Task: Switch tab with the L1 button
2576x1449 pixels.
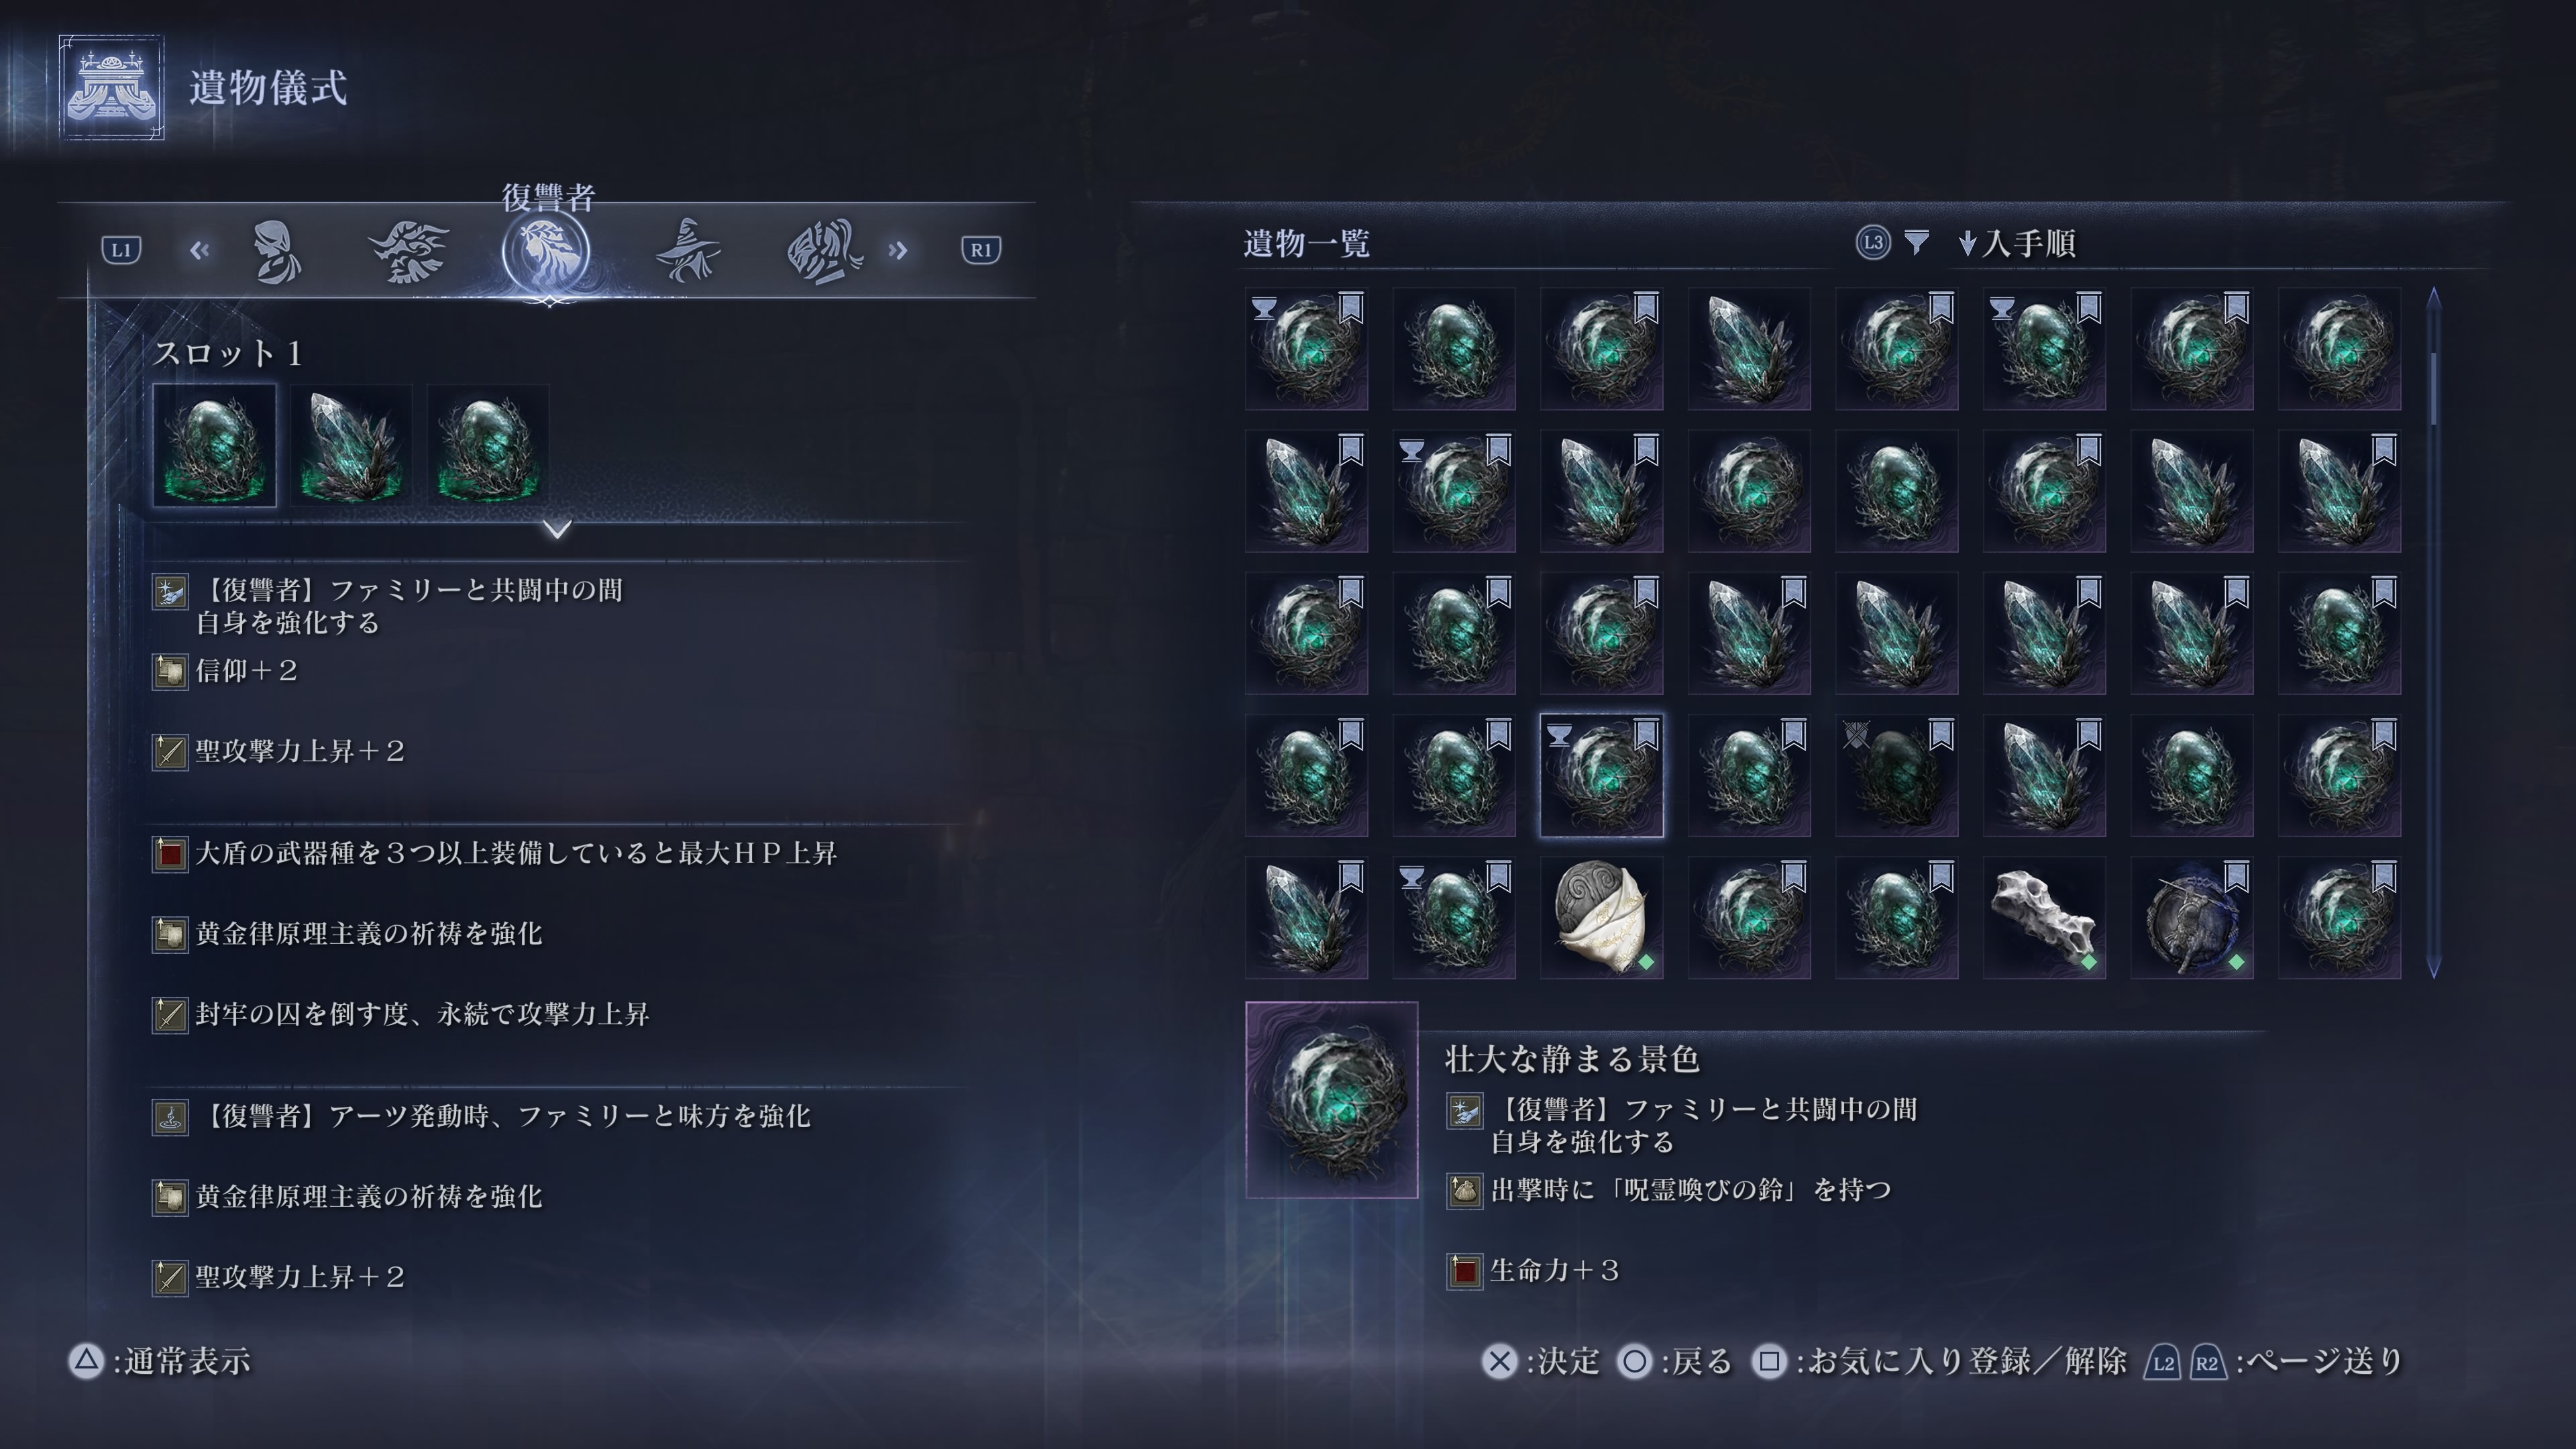Action: [122, 250]
